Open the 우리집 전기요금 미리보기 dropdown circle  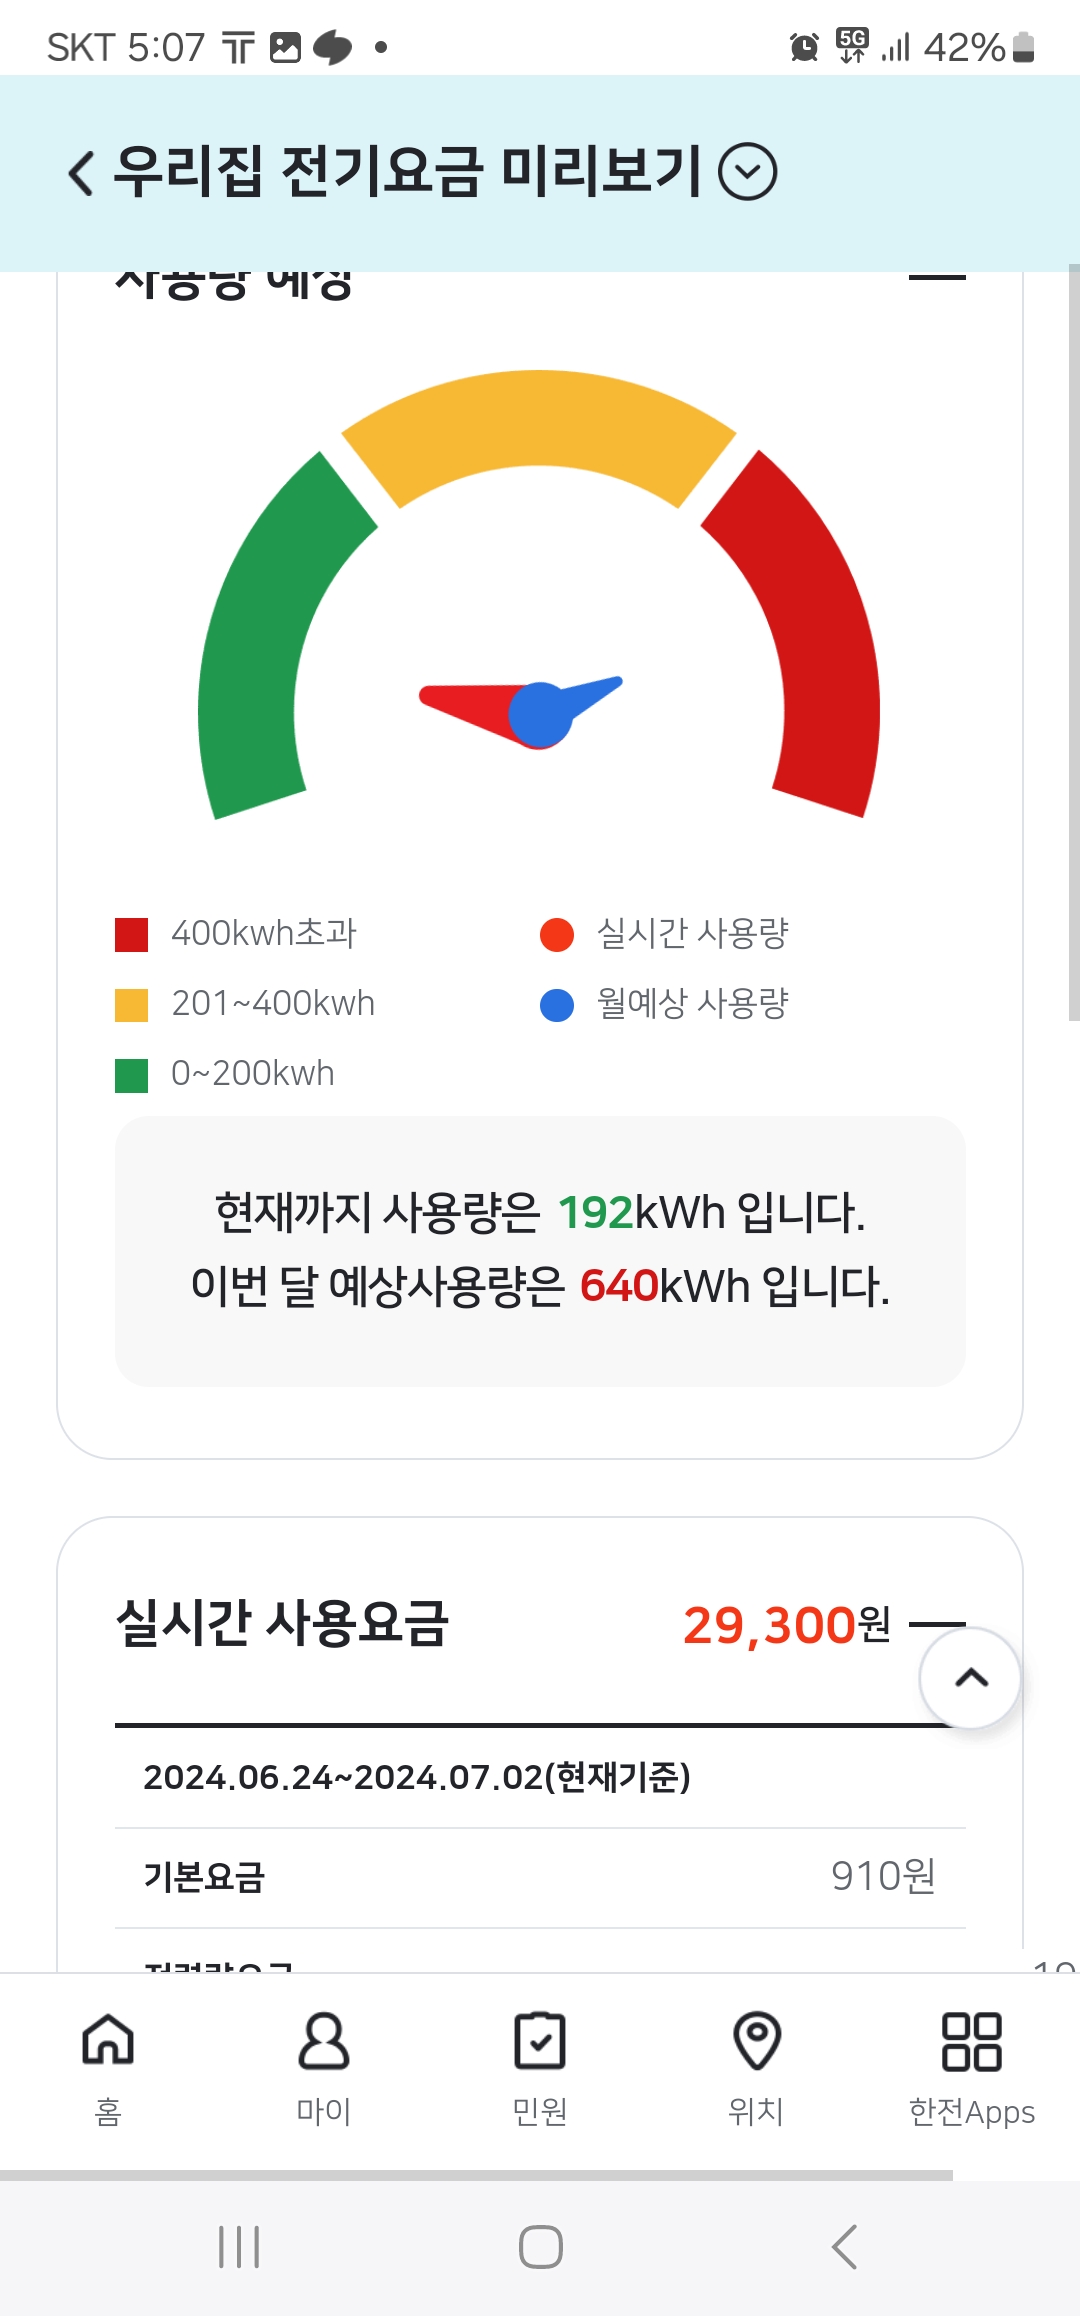pyautogui.click(x=748, y=172)
